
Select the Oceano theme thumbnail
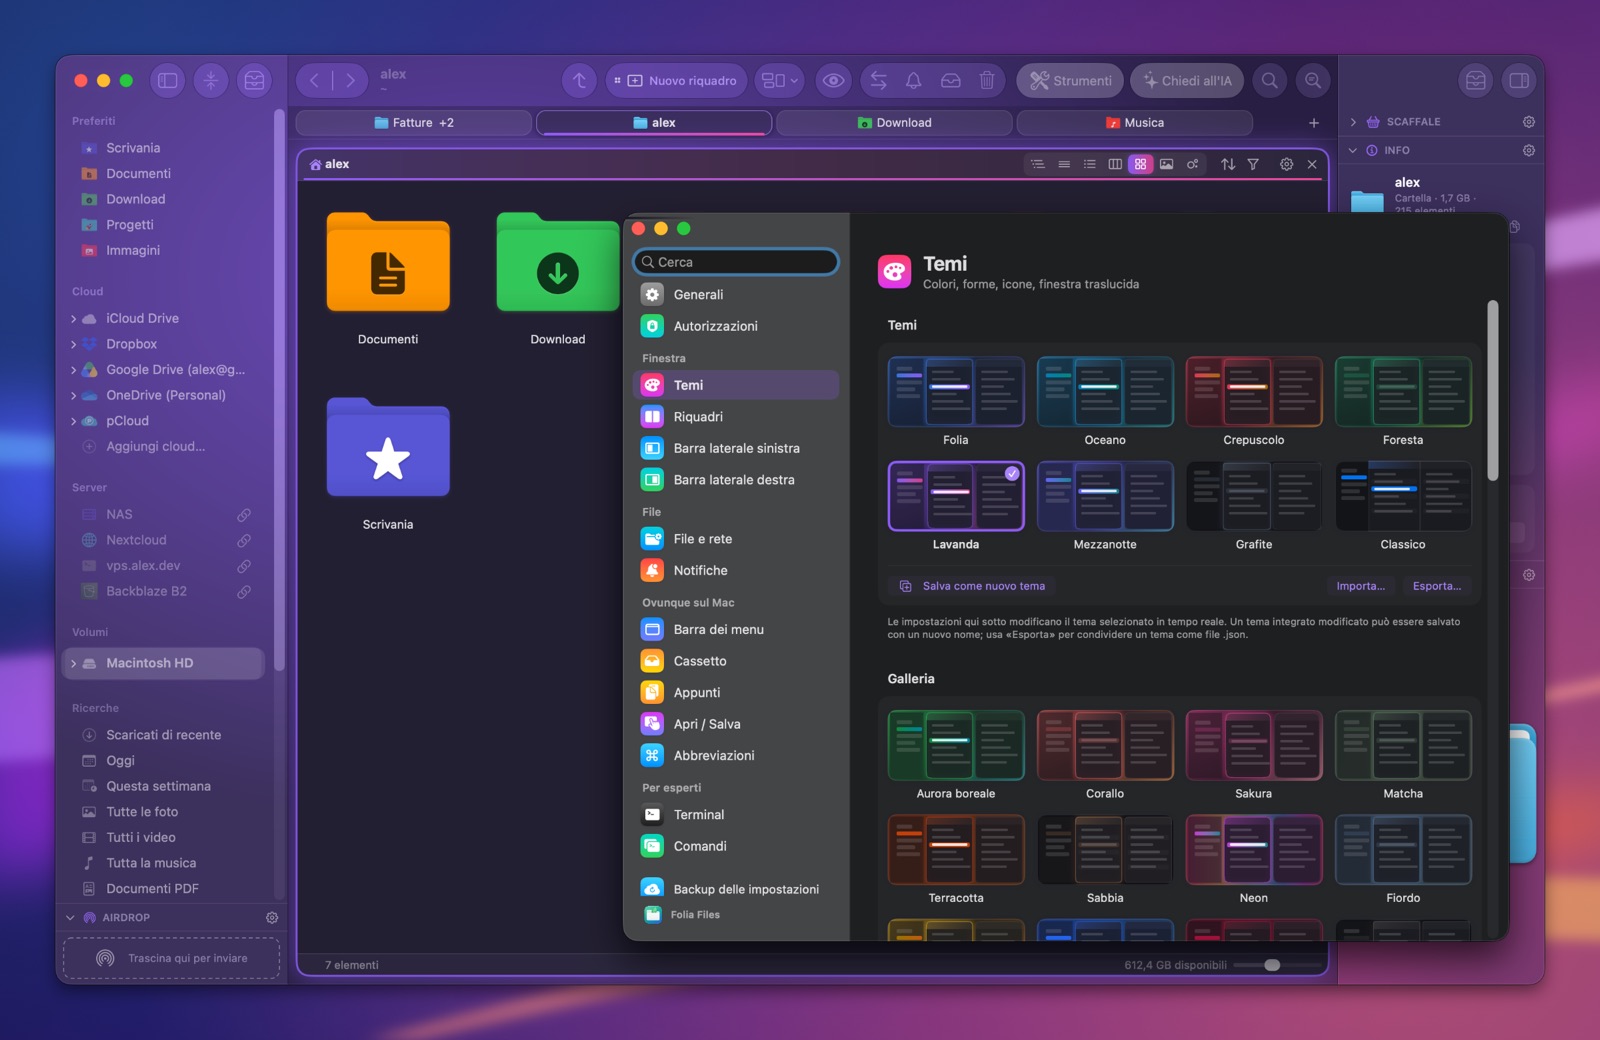pos(1105,392)
